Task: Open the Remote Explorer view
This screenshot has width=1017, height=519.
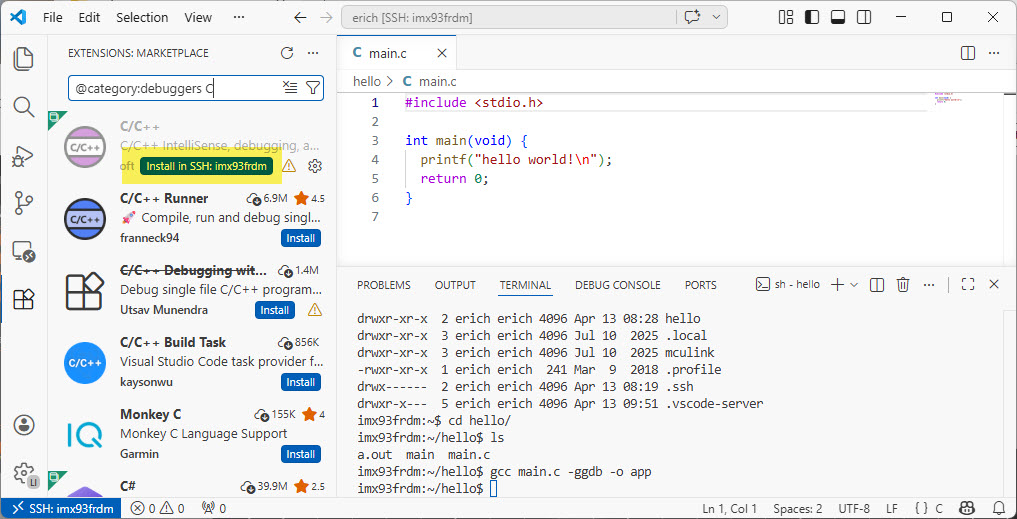Action: pyautogui.click(x=23, y=251)
